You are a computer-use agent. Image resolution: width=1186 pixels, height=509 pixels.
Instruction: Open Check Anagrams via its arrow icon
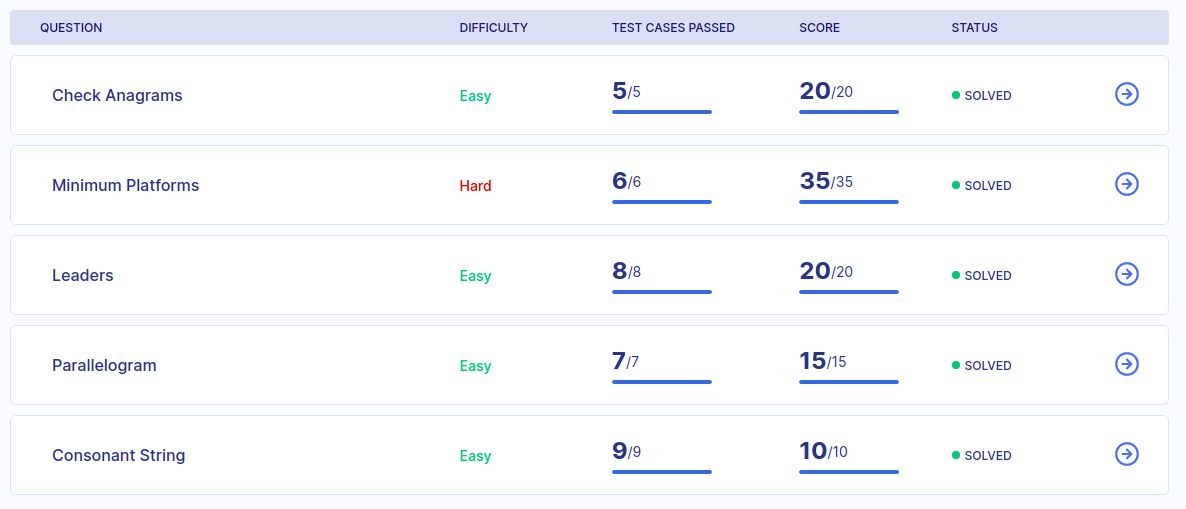click(1126, 95)
